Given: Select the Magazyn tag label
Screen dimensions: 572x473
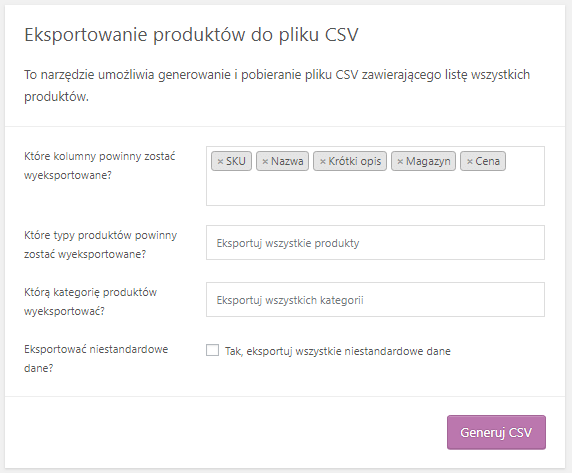Looking at the screenshot, I should tap(428, 161).
